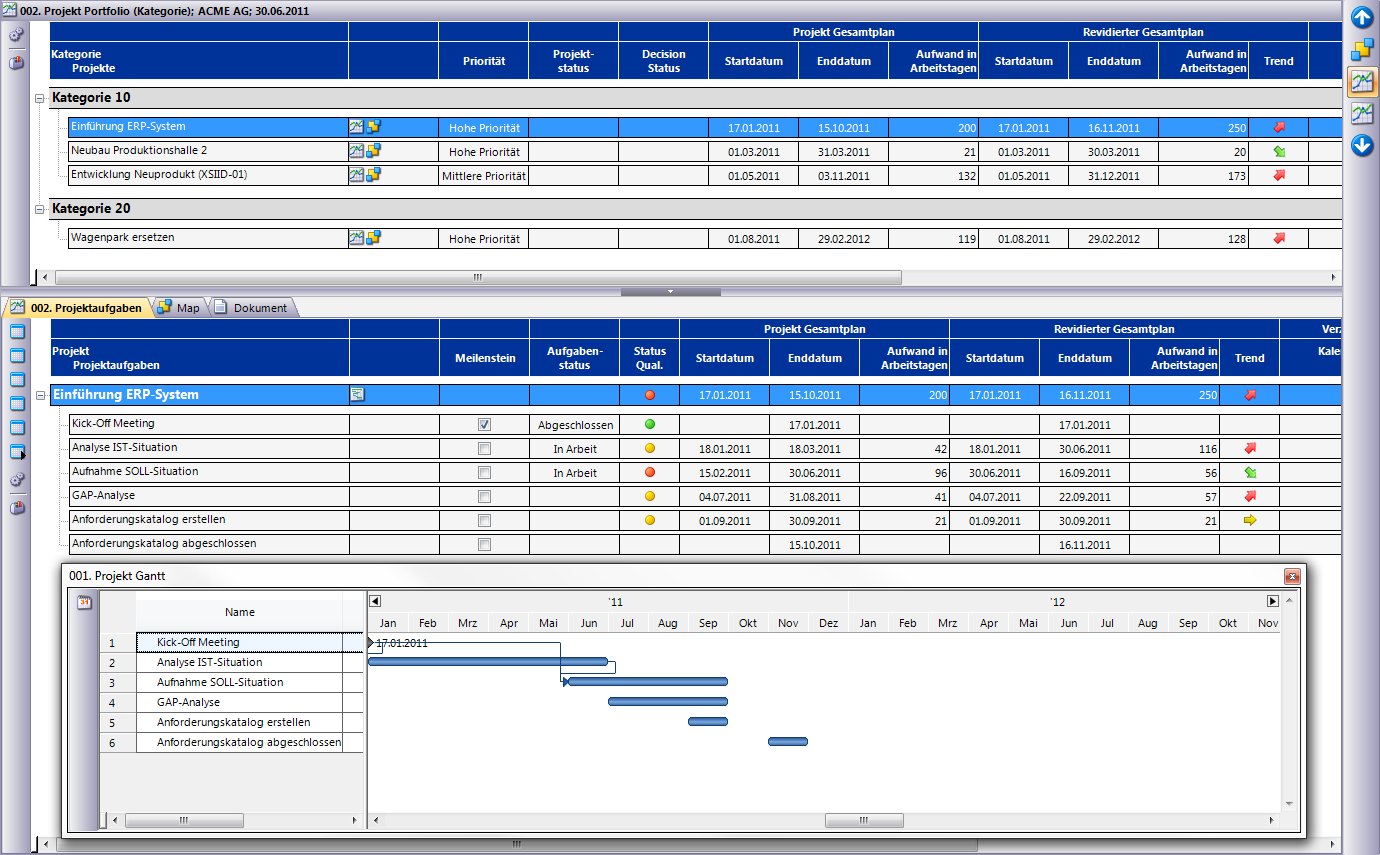Screen dimensions: 1380x855
Task: Click the Decision Status column header
Action: 664,61
